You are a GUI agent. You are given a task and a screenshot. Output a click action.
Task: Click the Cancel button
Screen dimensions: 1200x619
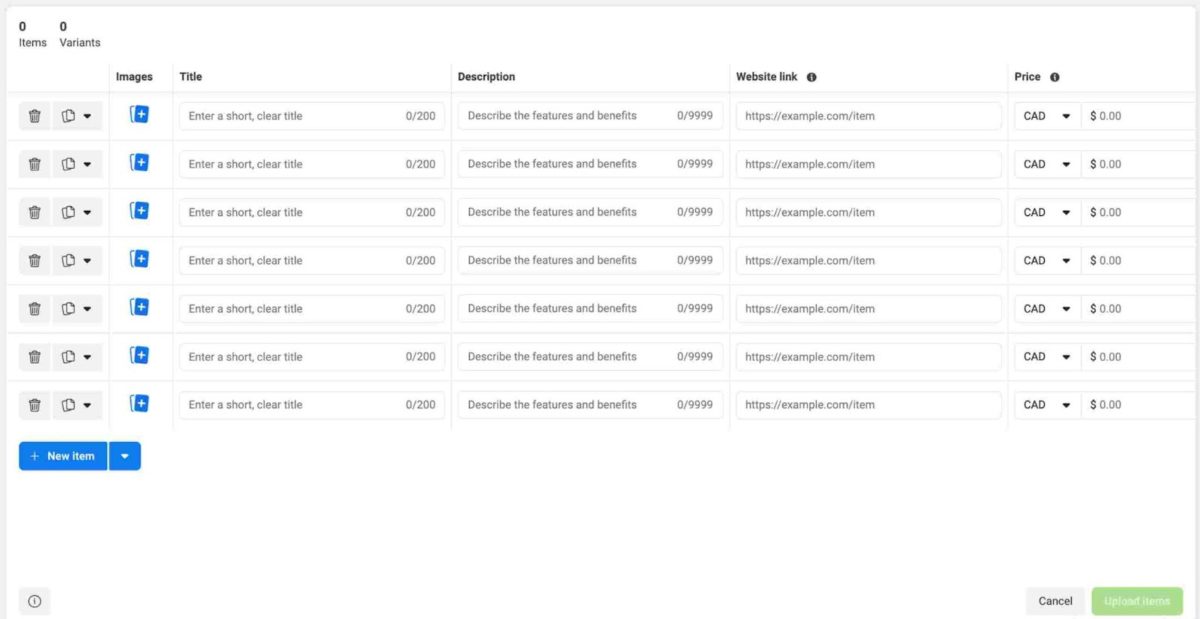[1054, 600]
